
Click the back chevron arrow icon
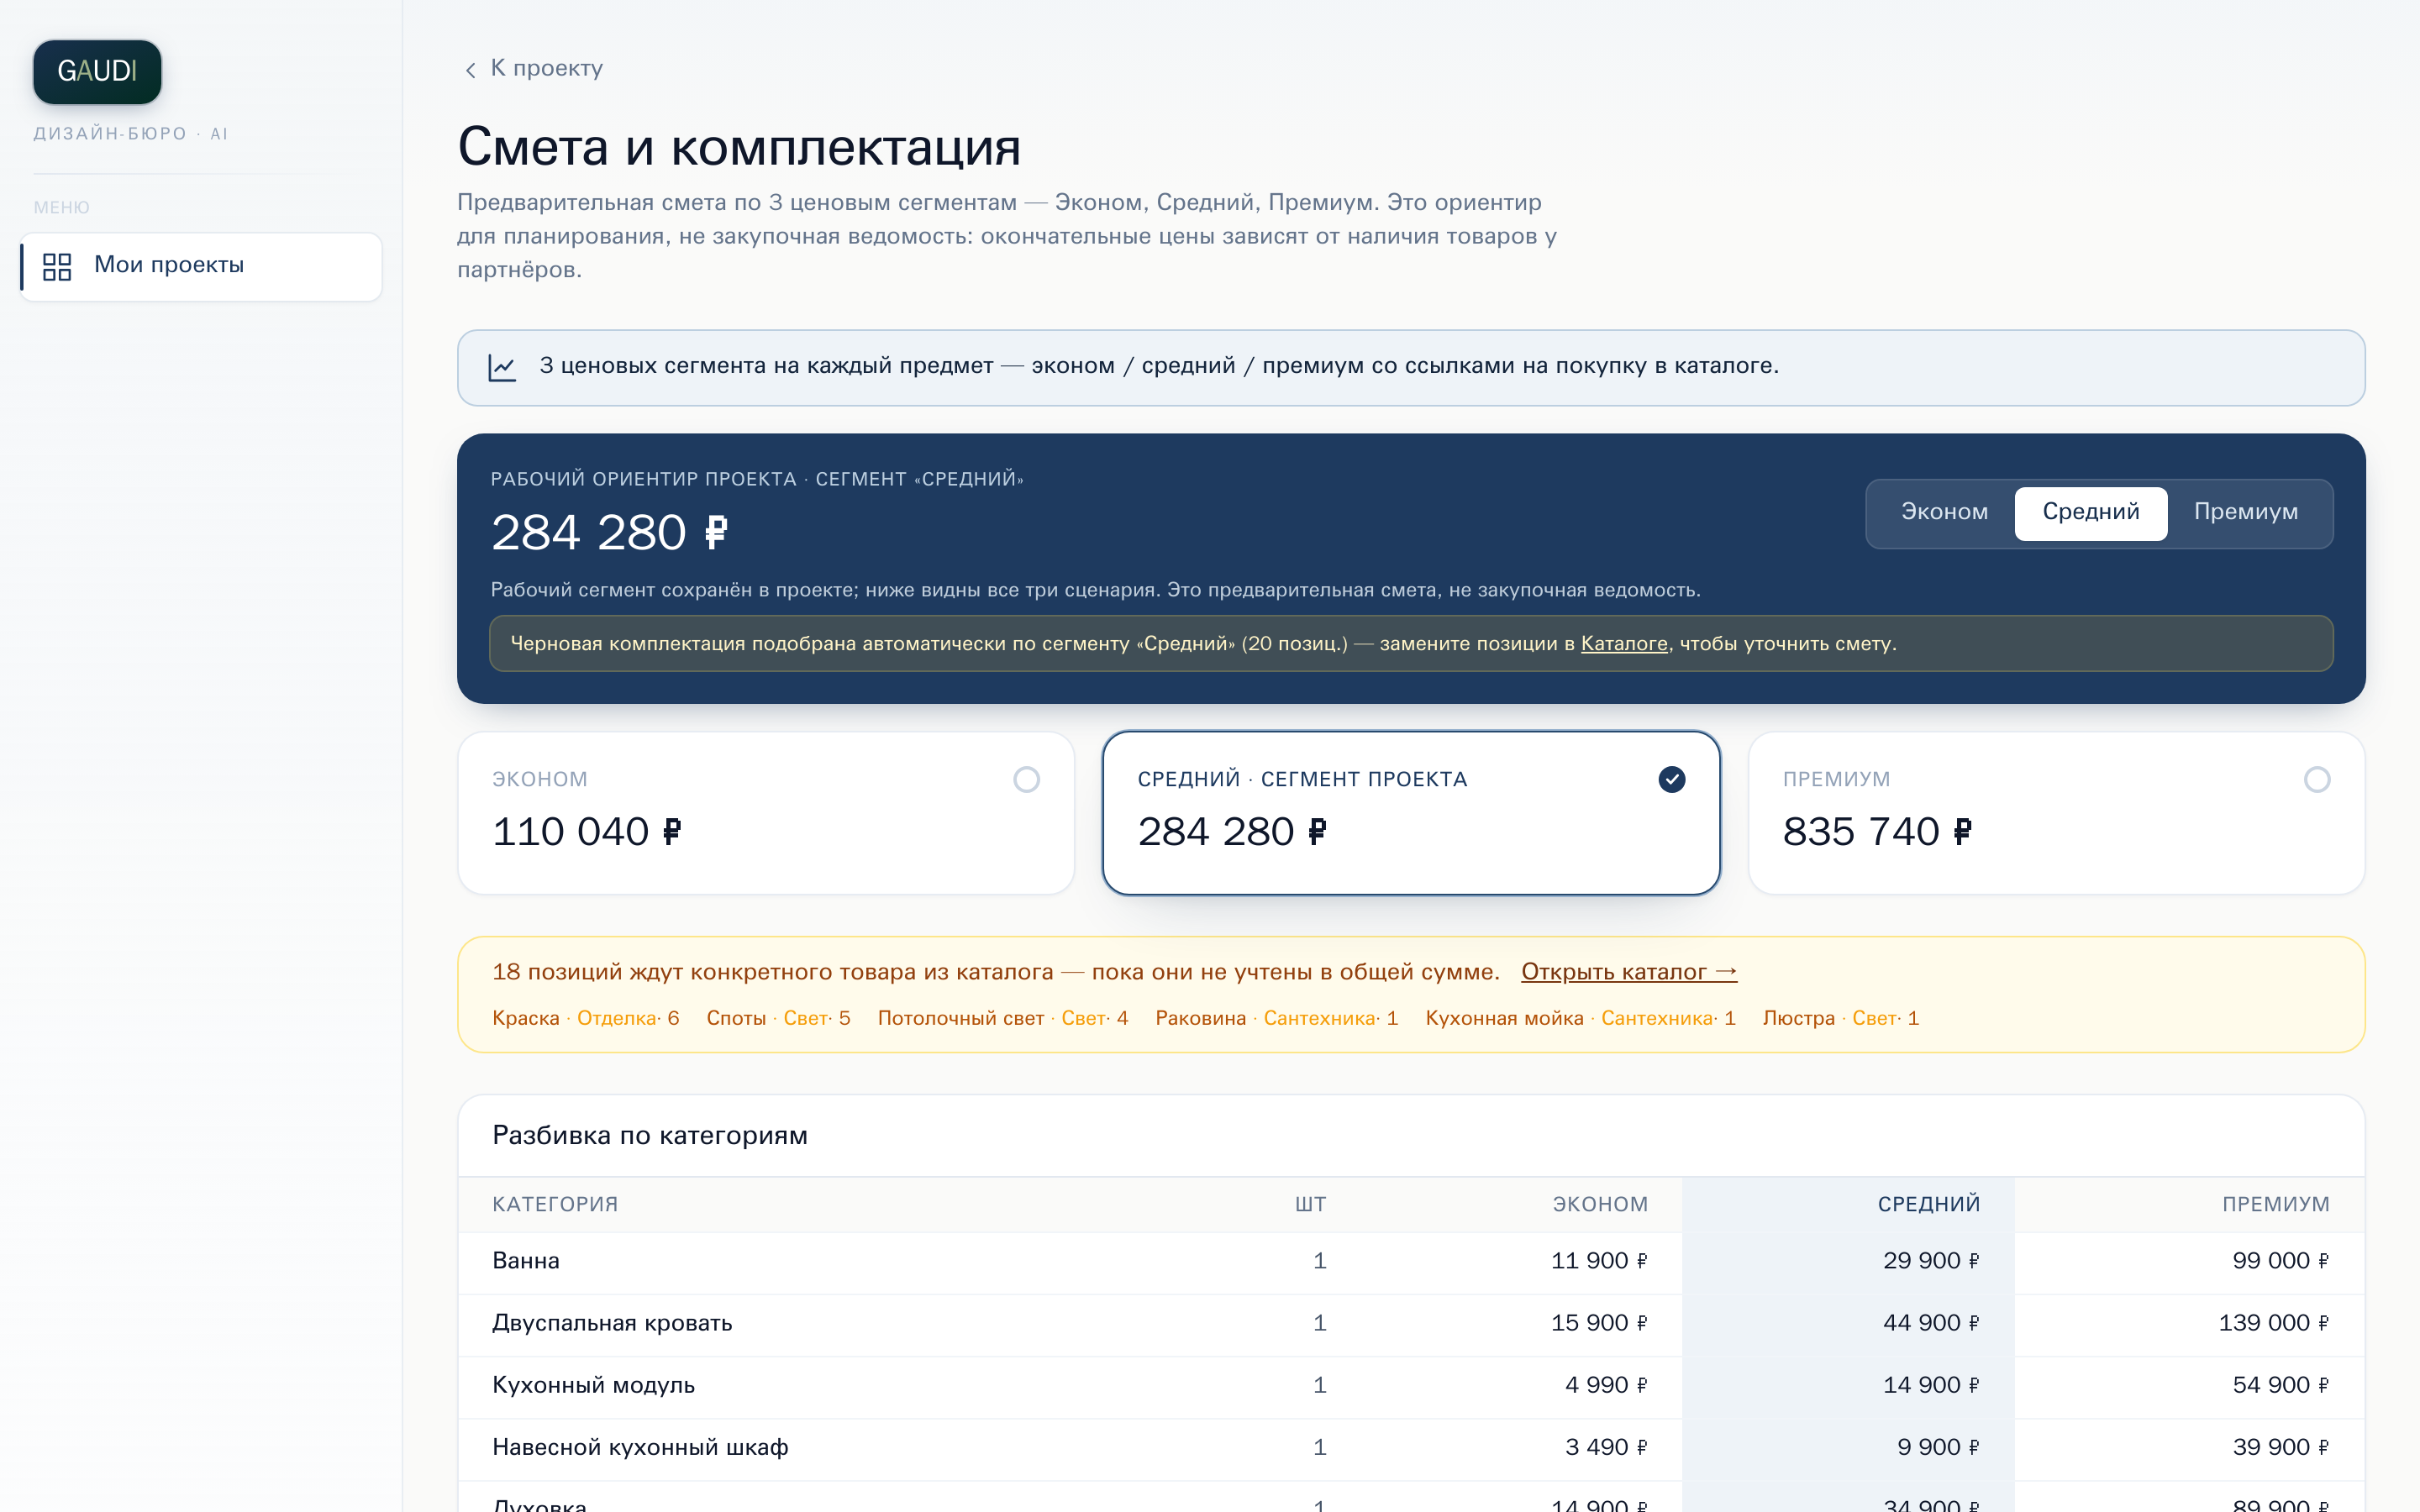470,70
